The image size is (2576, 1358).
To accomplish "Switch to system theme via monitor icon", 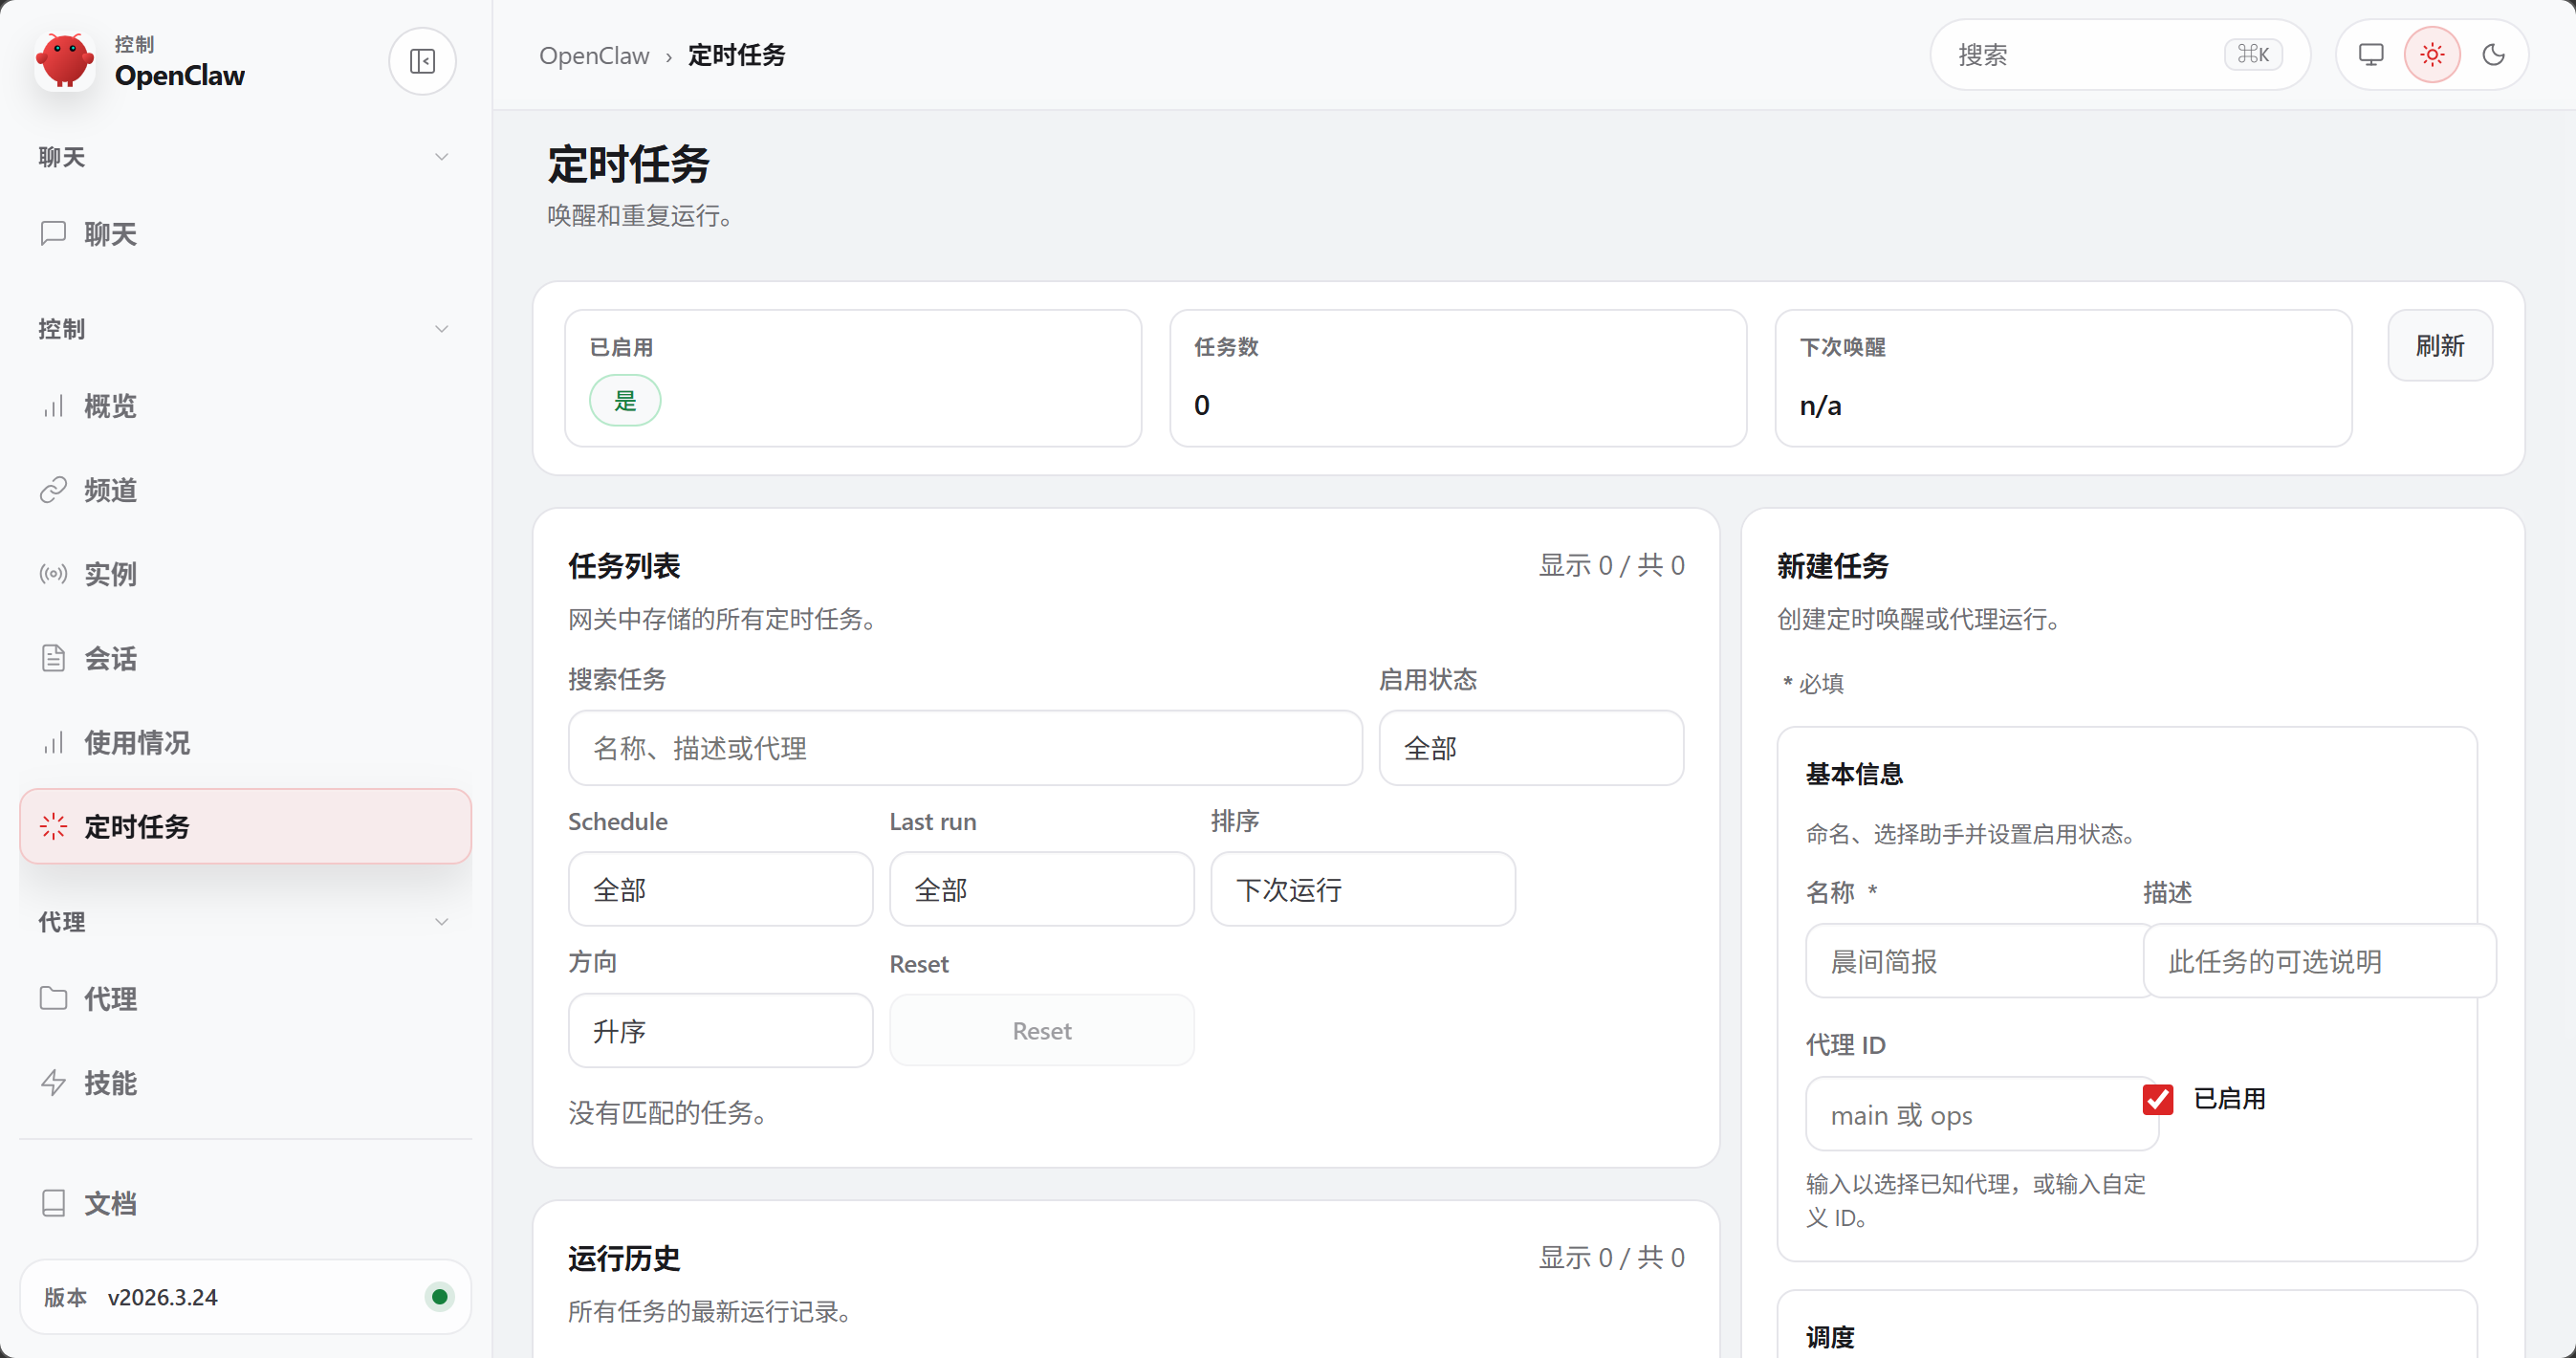I will pos(2370,55).
